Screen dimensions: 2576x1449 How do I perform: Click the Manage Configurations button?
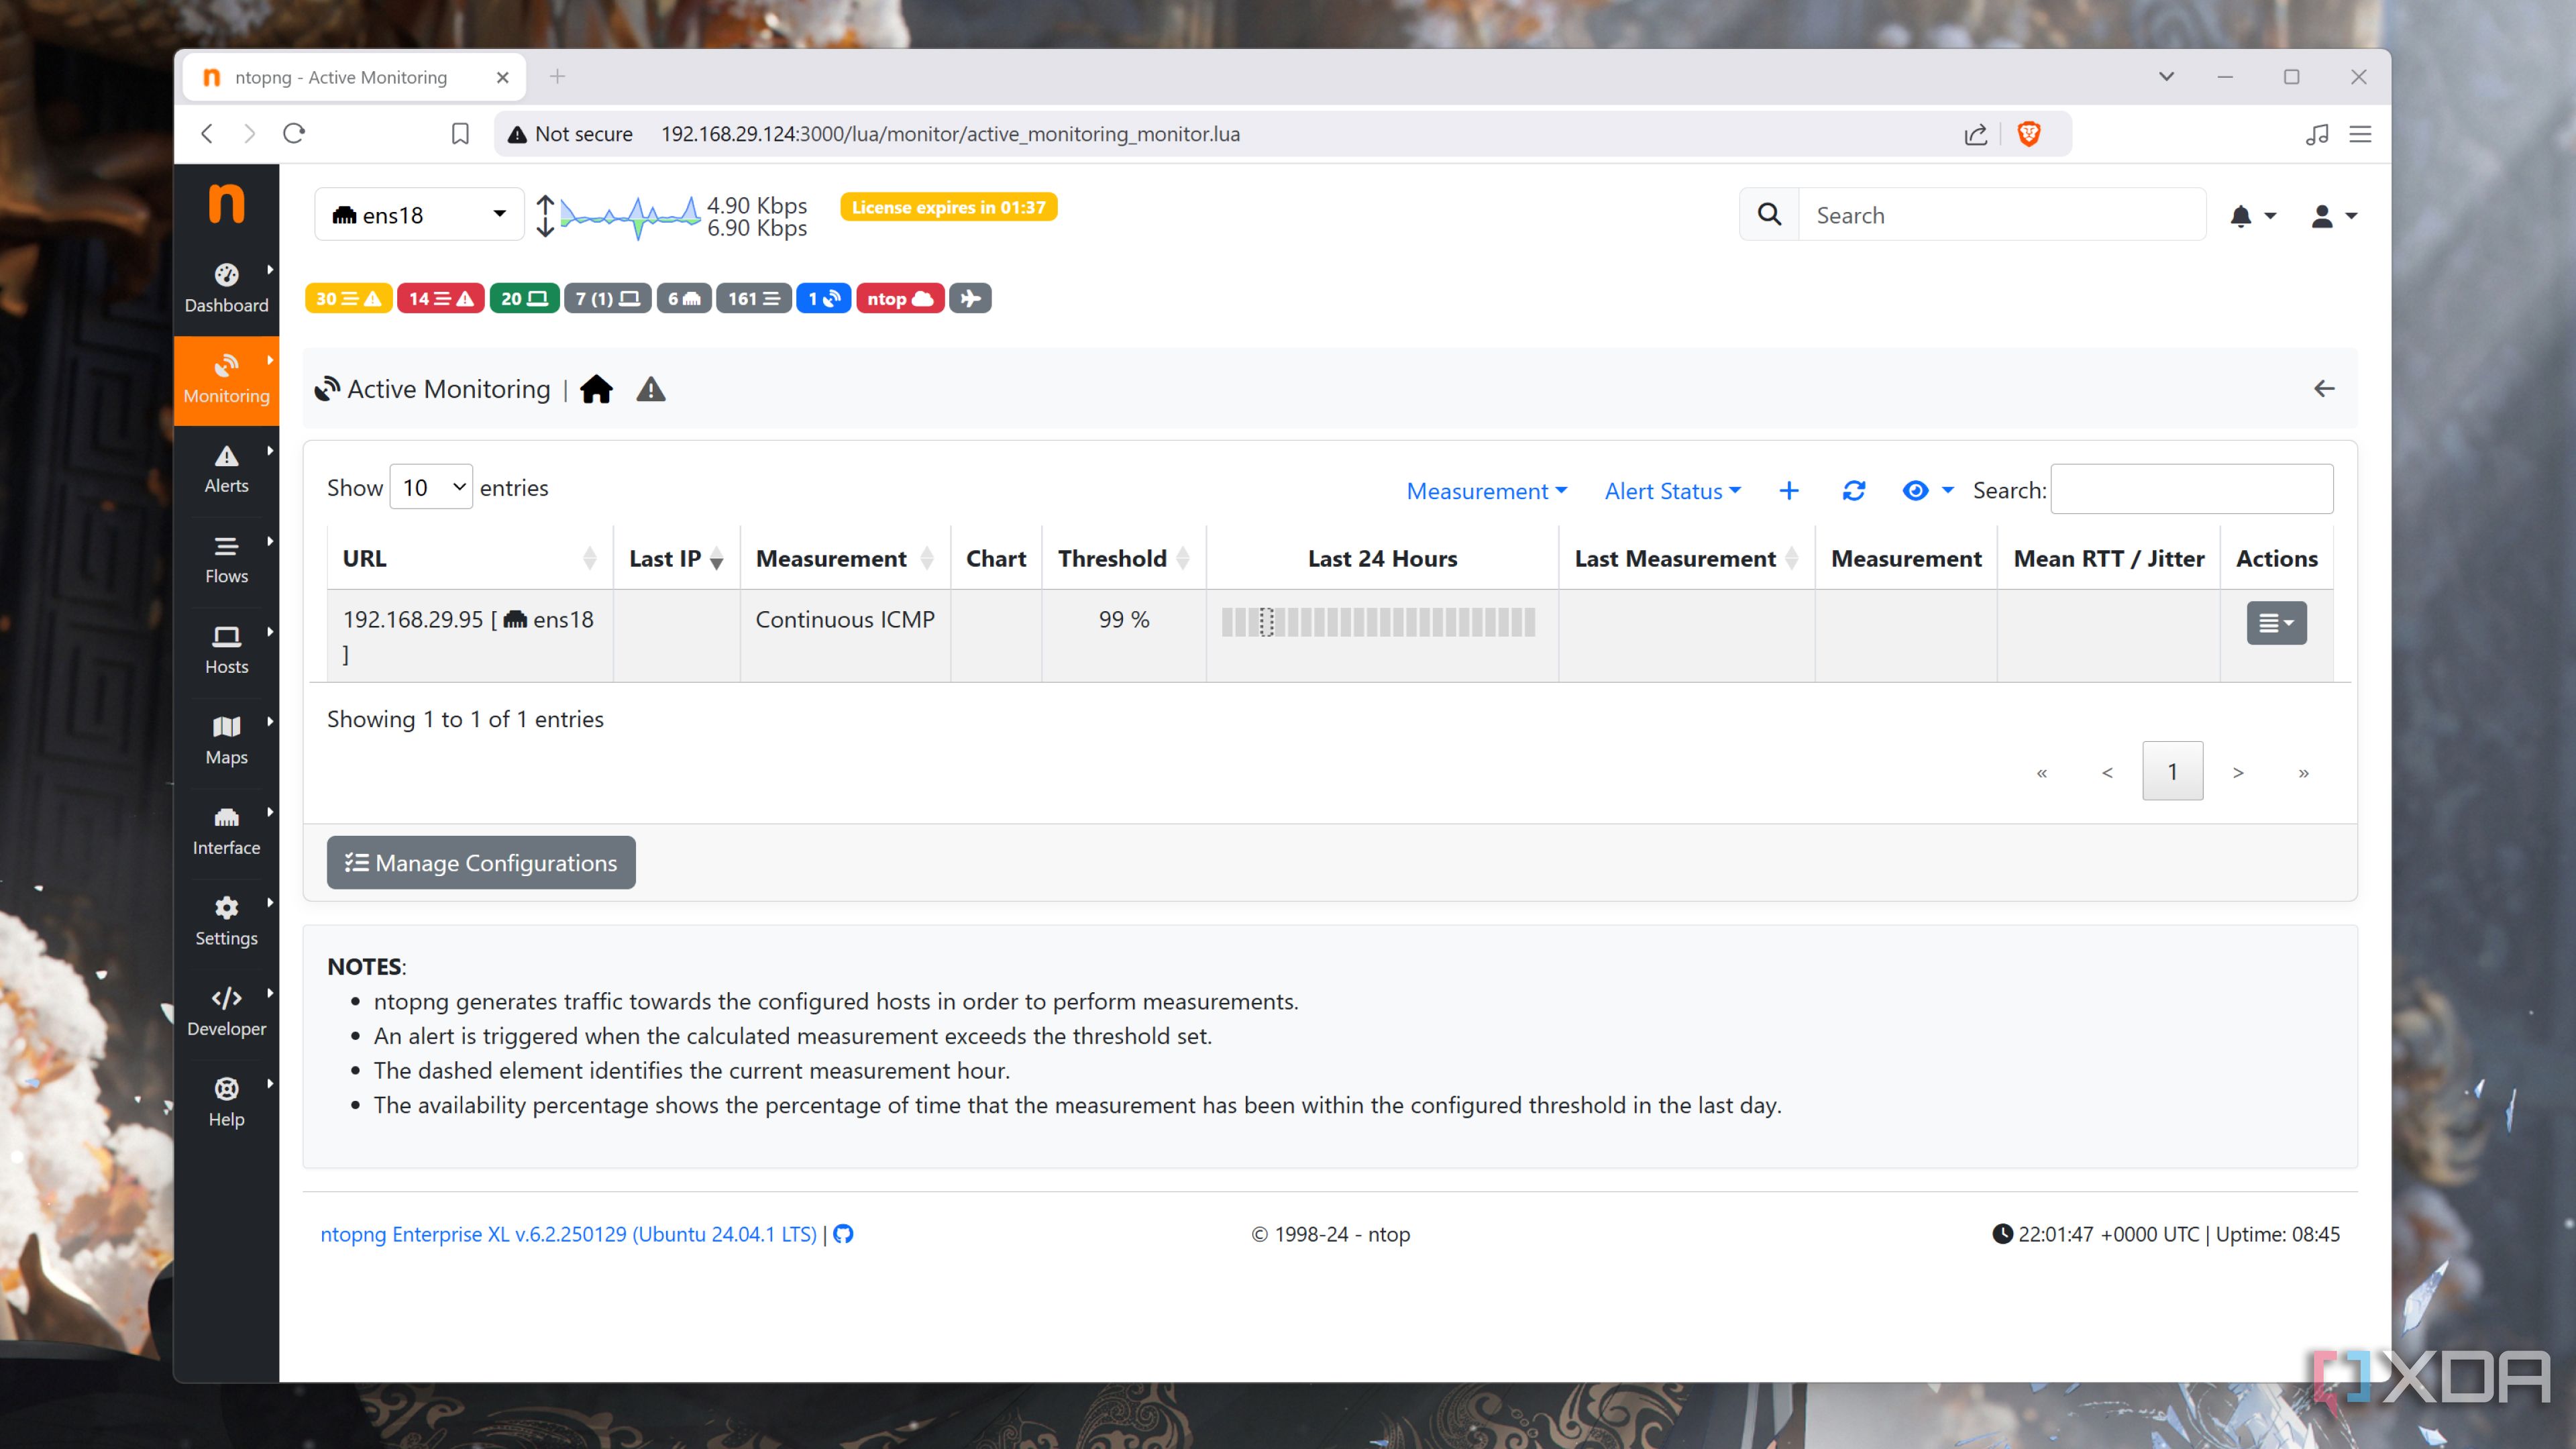(x=481, y=862)
